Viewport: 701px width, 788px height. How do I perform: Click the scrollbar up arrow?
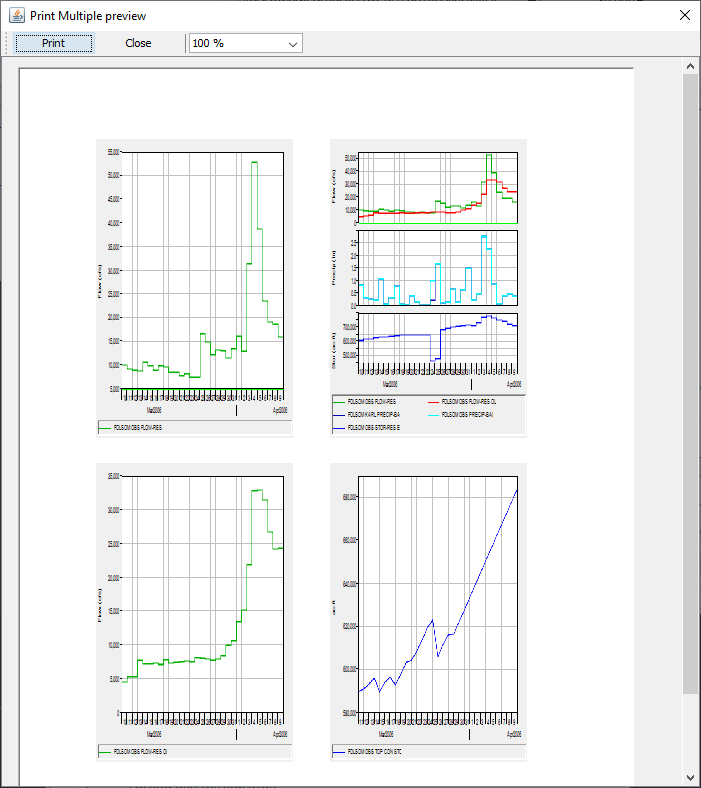pyautogui.click(x=690, y=66)
